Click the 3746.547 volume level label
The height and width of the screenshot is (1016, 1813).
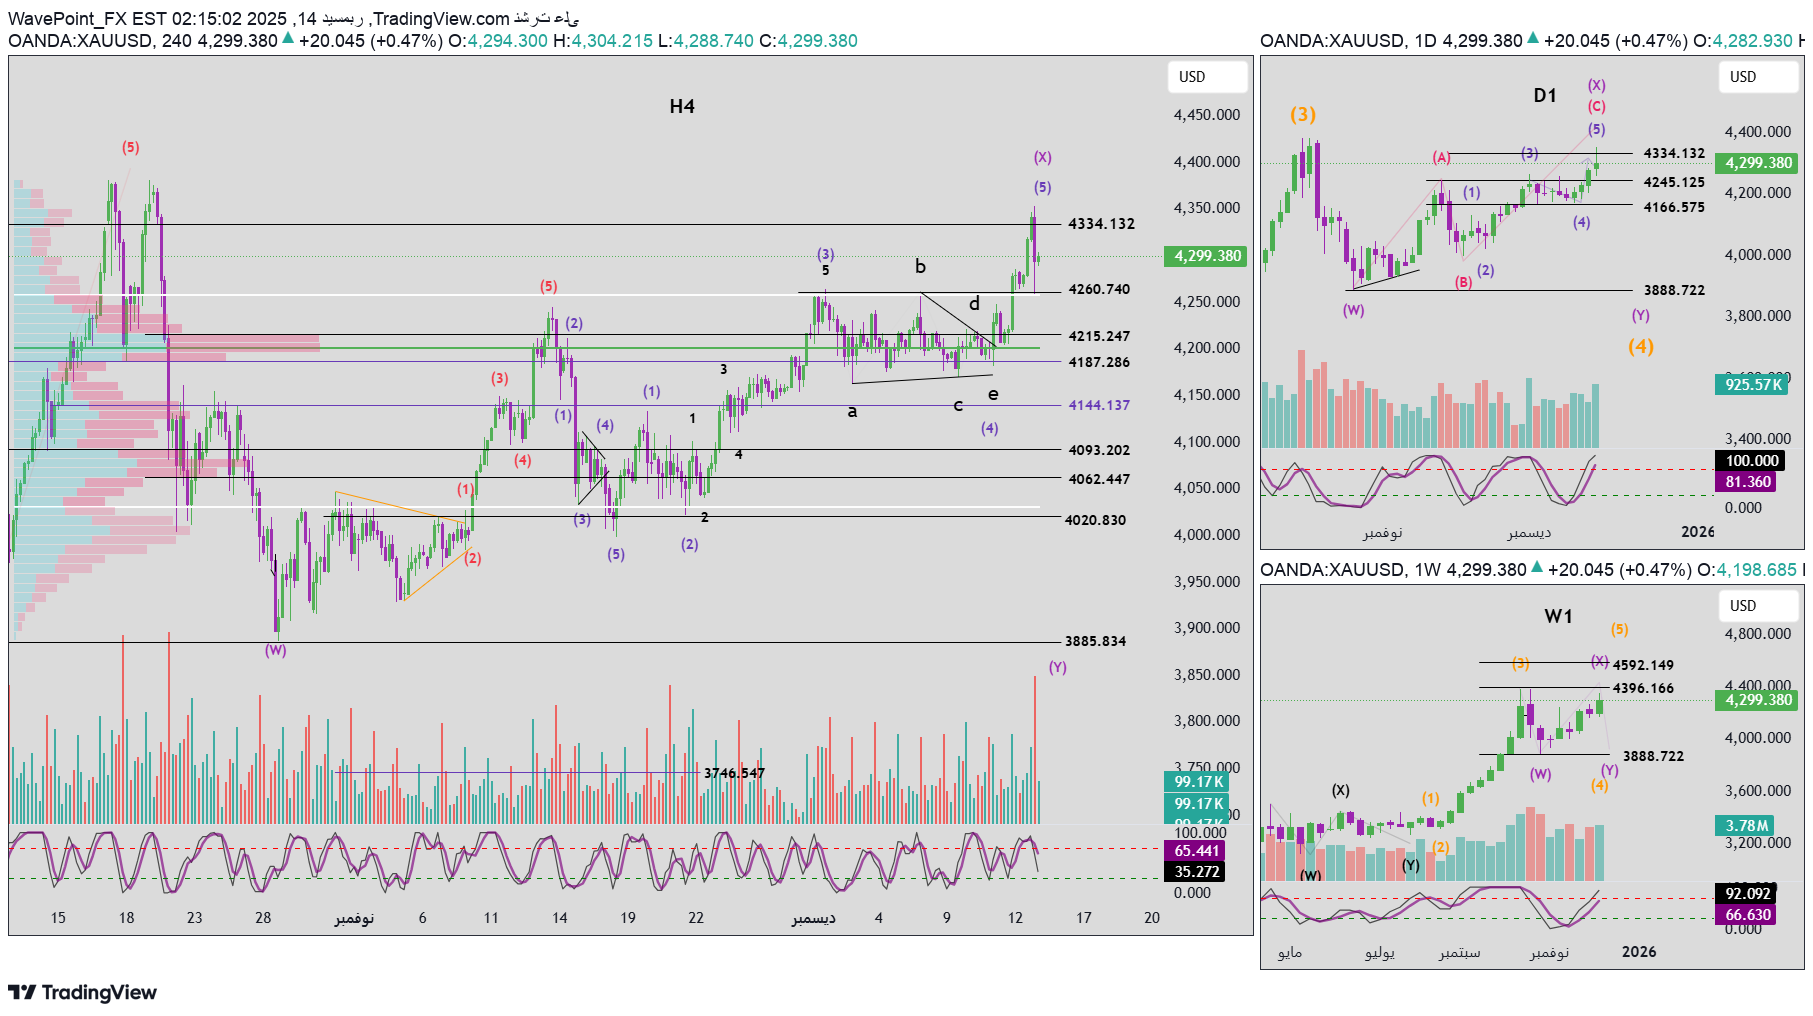[x=734, y=773]
